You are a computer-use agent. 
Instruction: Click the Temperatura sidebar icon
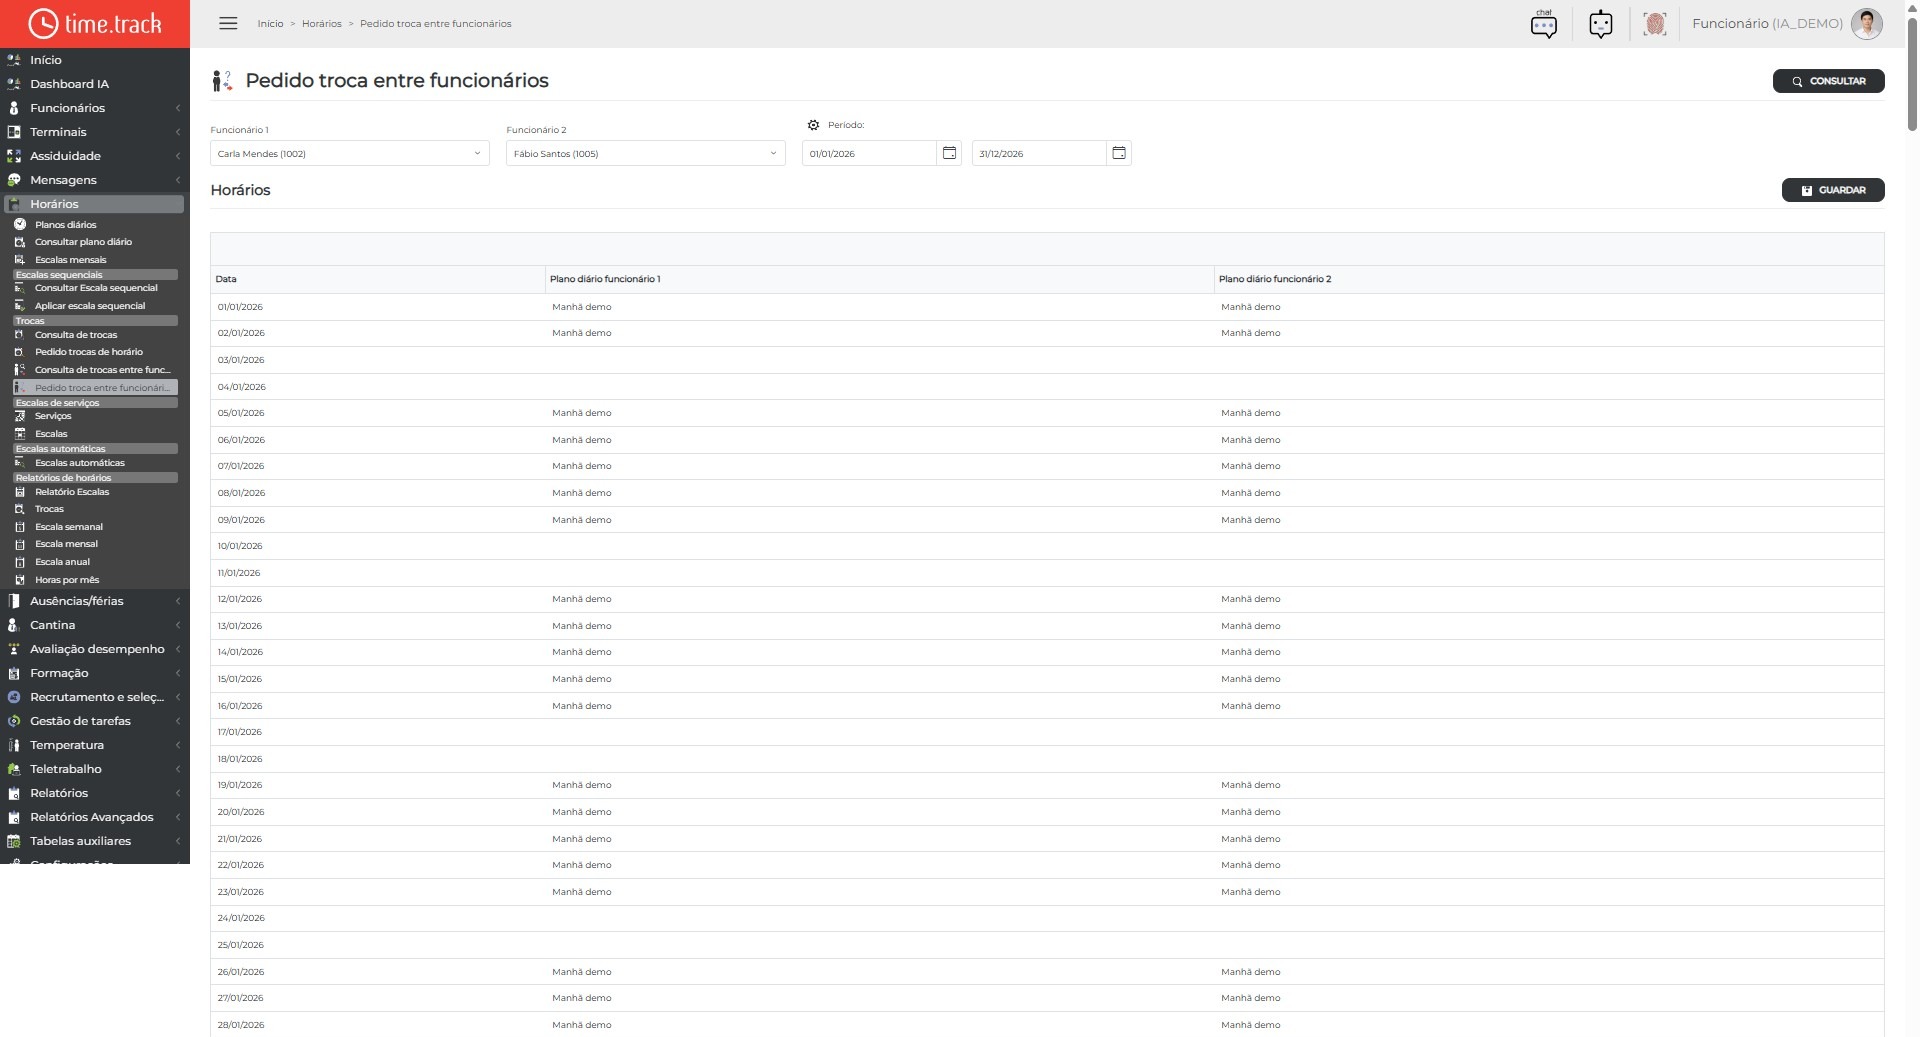[14, 745]
